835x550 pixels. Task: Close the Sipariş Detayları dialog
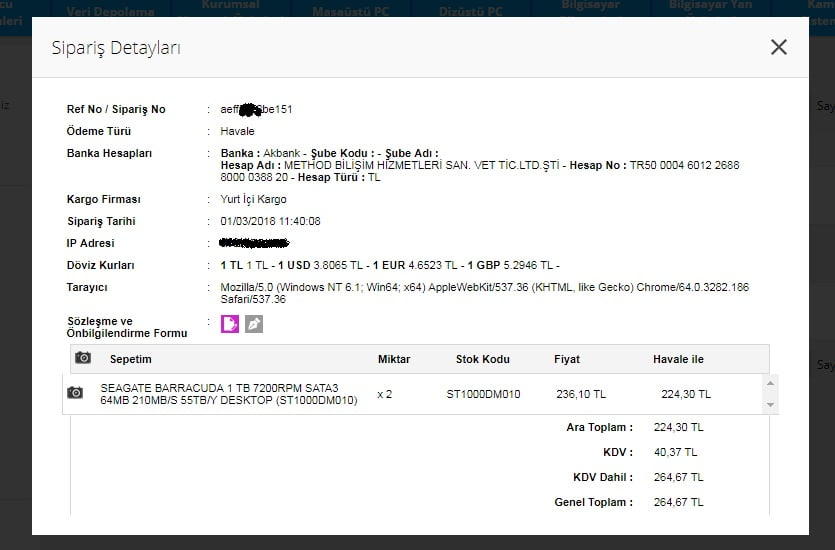click(x=778, y=47)
